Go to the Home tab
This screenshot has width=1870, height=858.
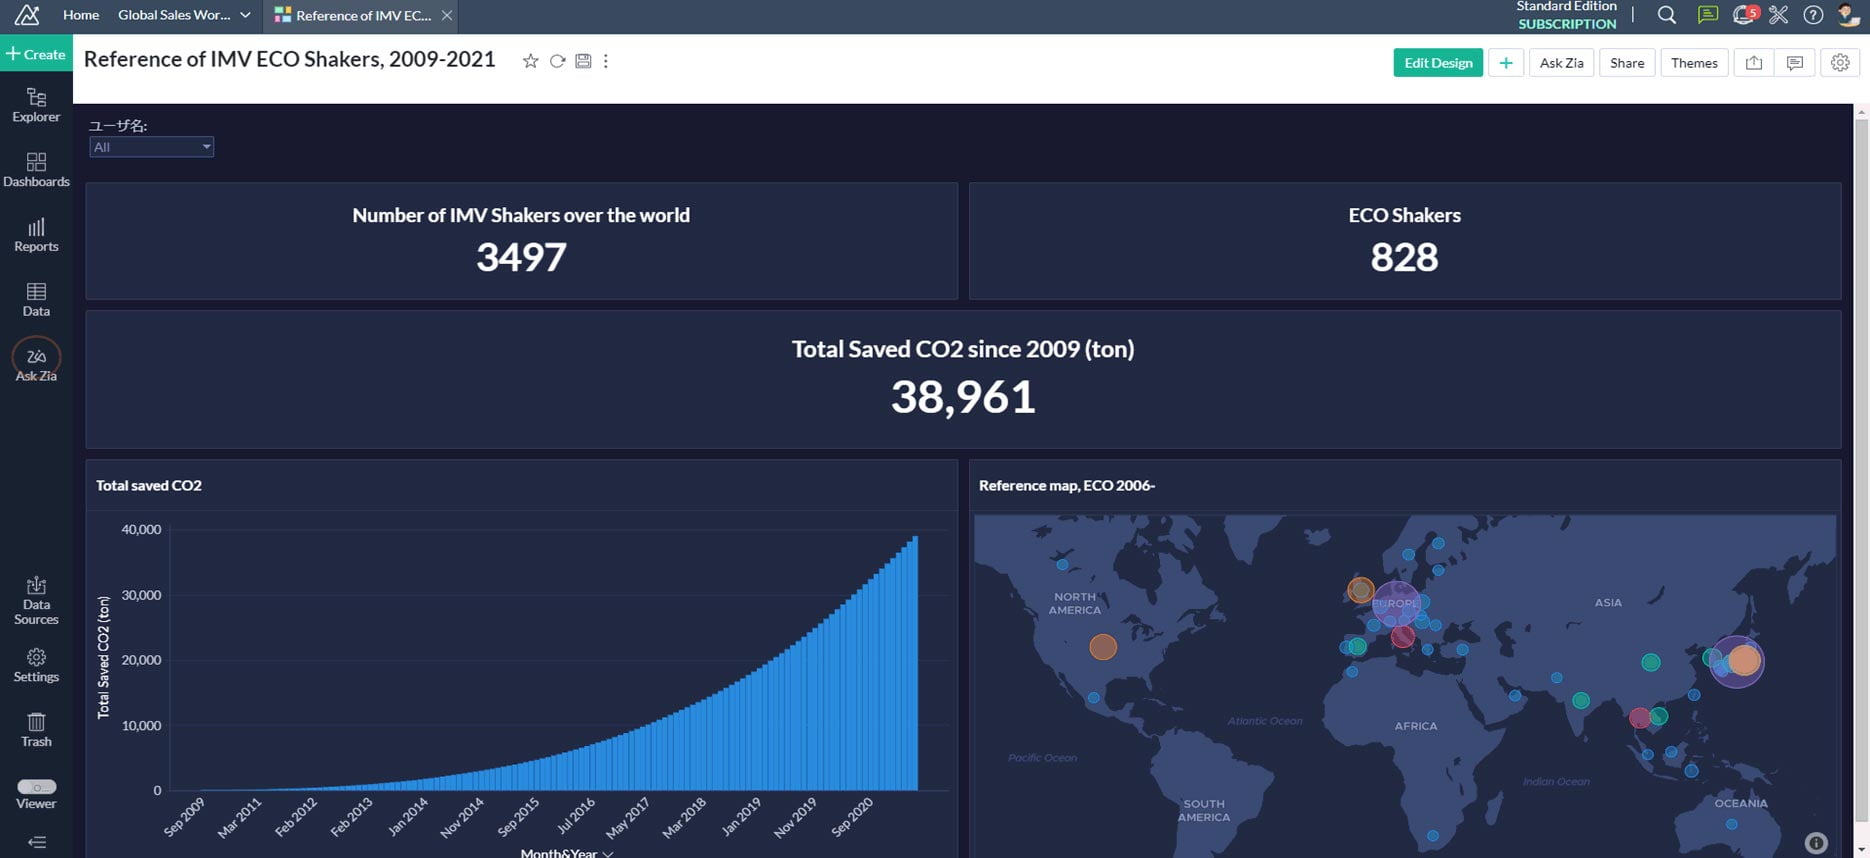81,15
